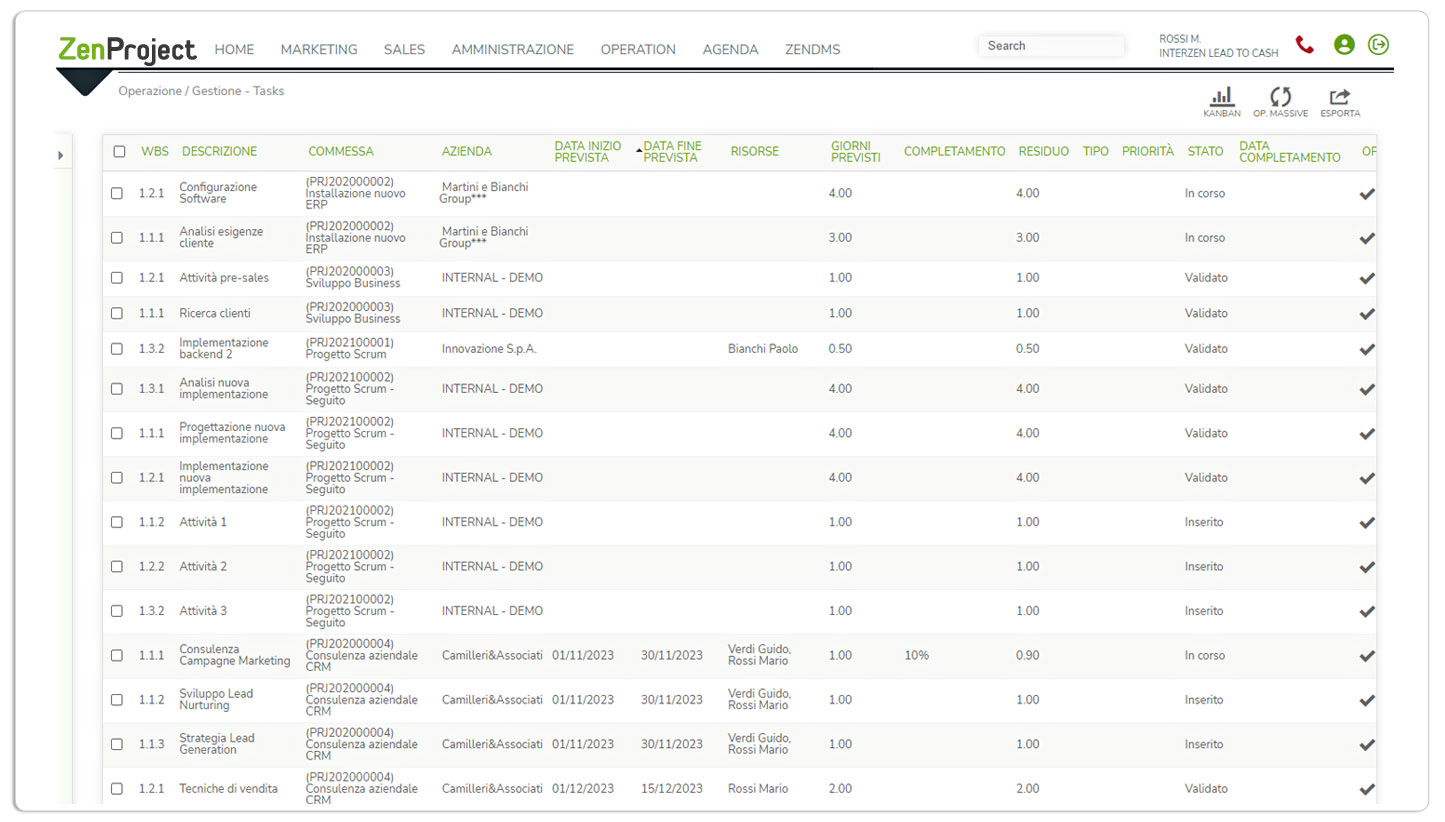The image size is (1445, 822).
Task: Sort by WBS column header
Action: point(155,152)
